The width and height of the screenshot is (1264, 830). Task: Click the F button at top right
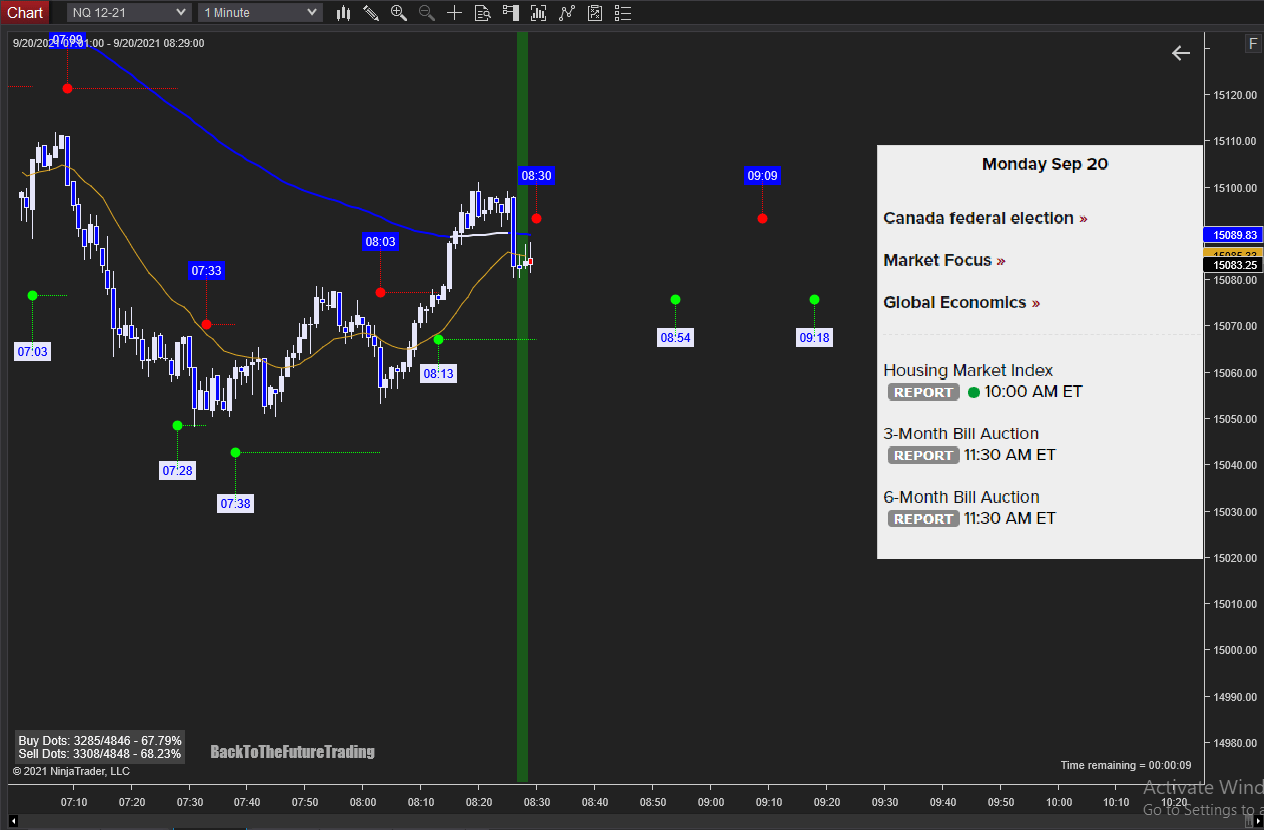coord(1253,43)
